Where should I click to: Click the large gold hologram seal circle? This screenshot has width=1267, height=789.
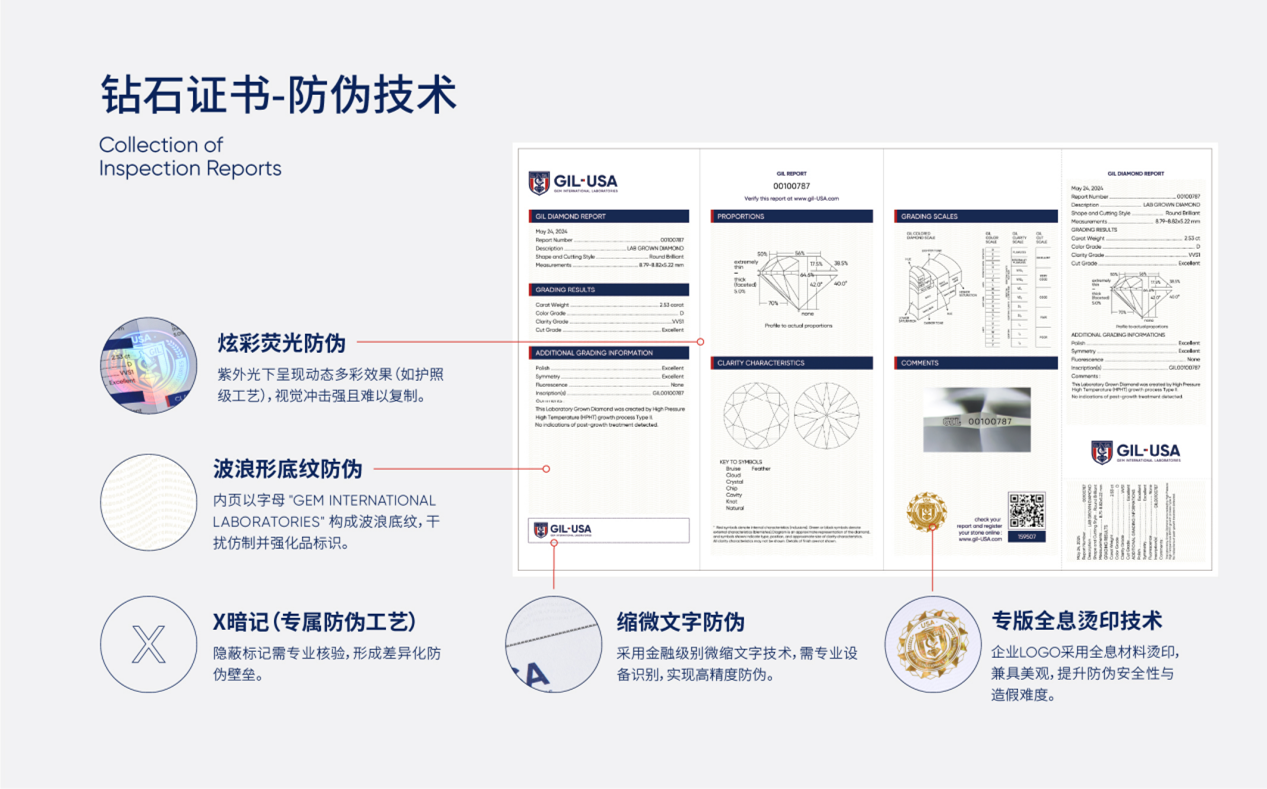pos(932,645)
